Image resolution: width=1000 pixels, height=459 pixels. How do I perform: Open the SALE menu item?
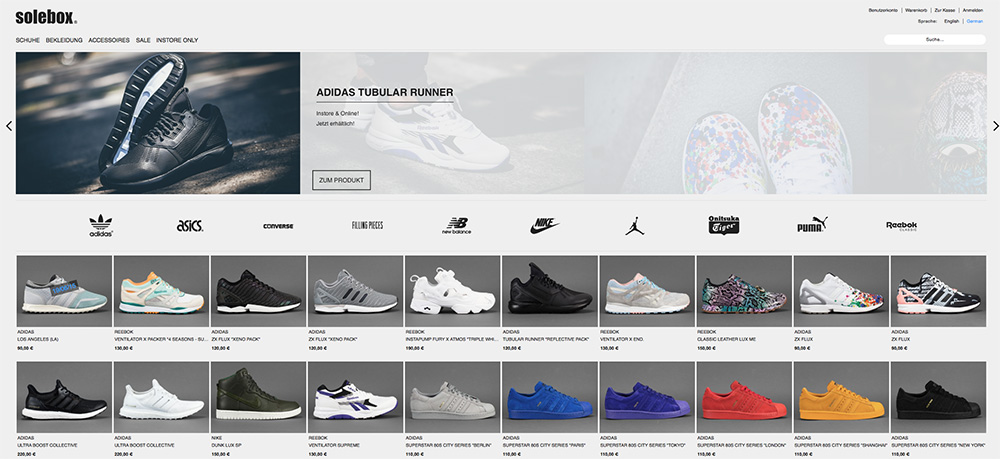pyautogui.click(x=143, y=40)
